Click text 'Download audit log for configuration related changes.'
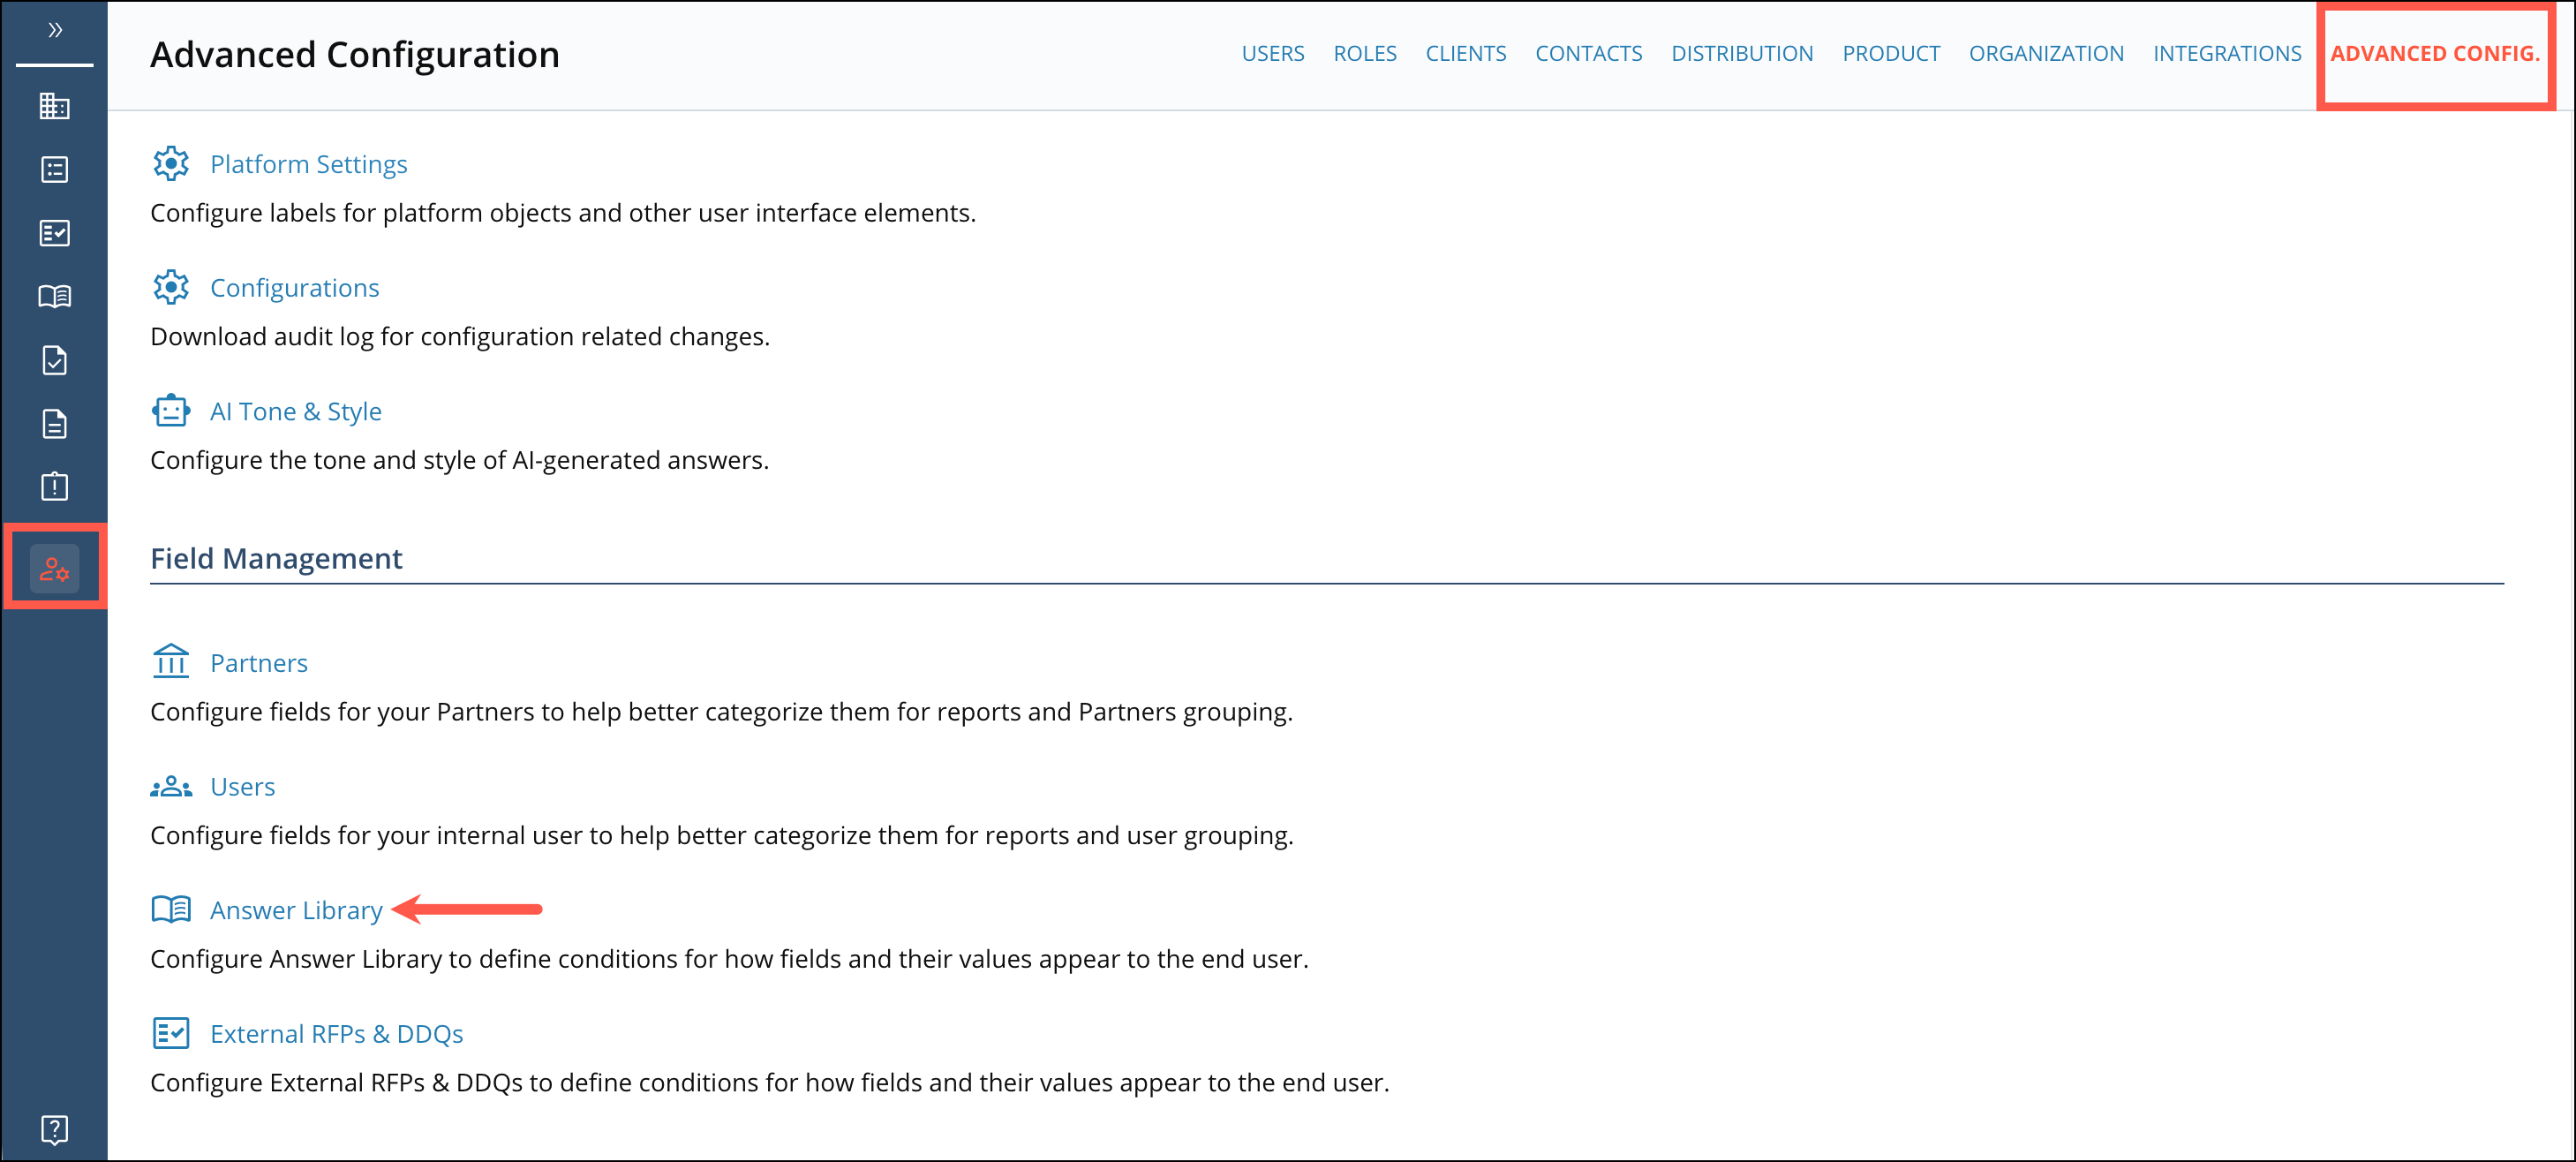The height and width of the screenshot is (1162, 2576). click(x=460, y=336)
